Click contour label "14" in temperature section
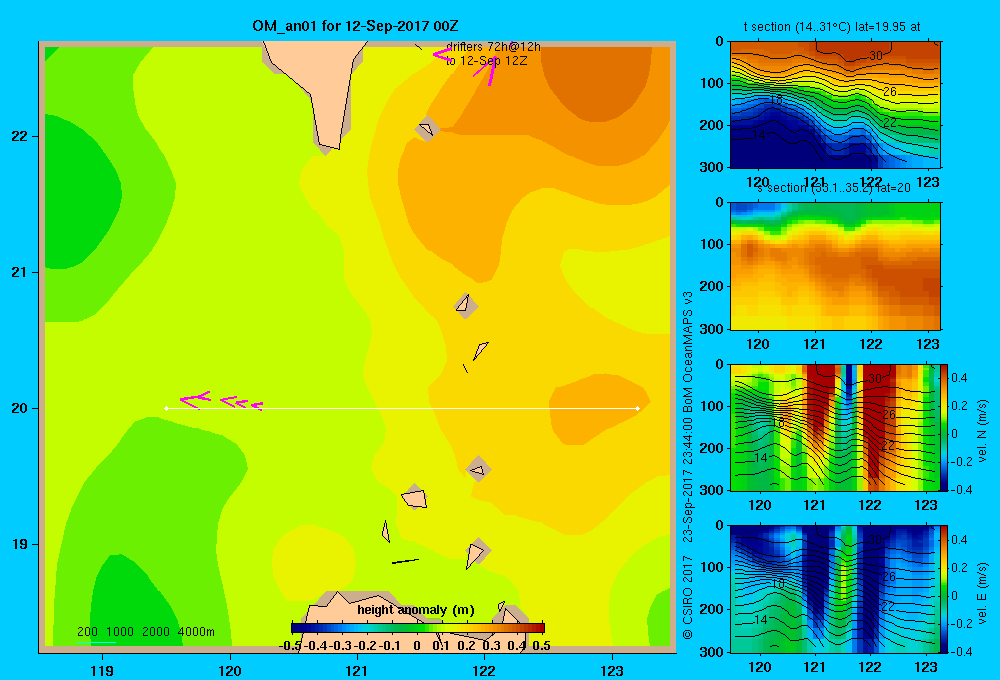The width and height of the screenshot is (1000, 680). [x=759, y=135]
